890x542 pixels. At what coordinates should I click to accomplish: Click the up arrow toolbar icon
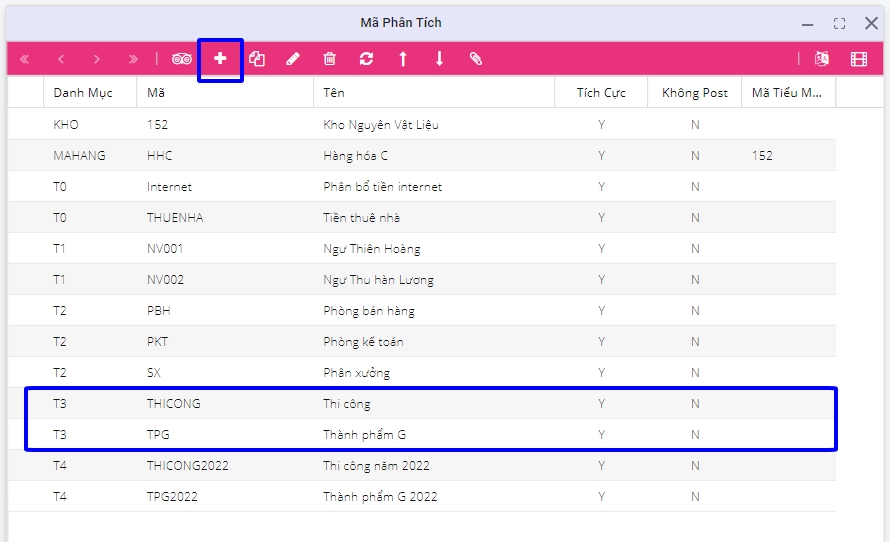[x=403, y=59]
